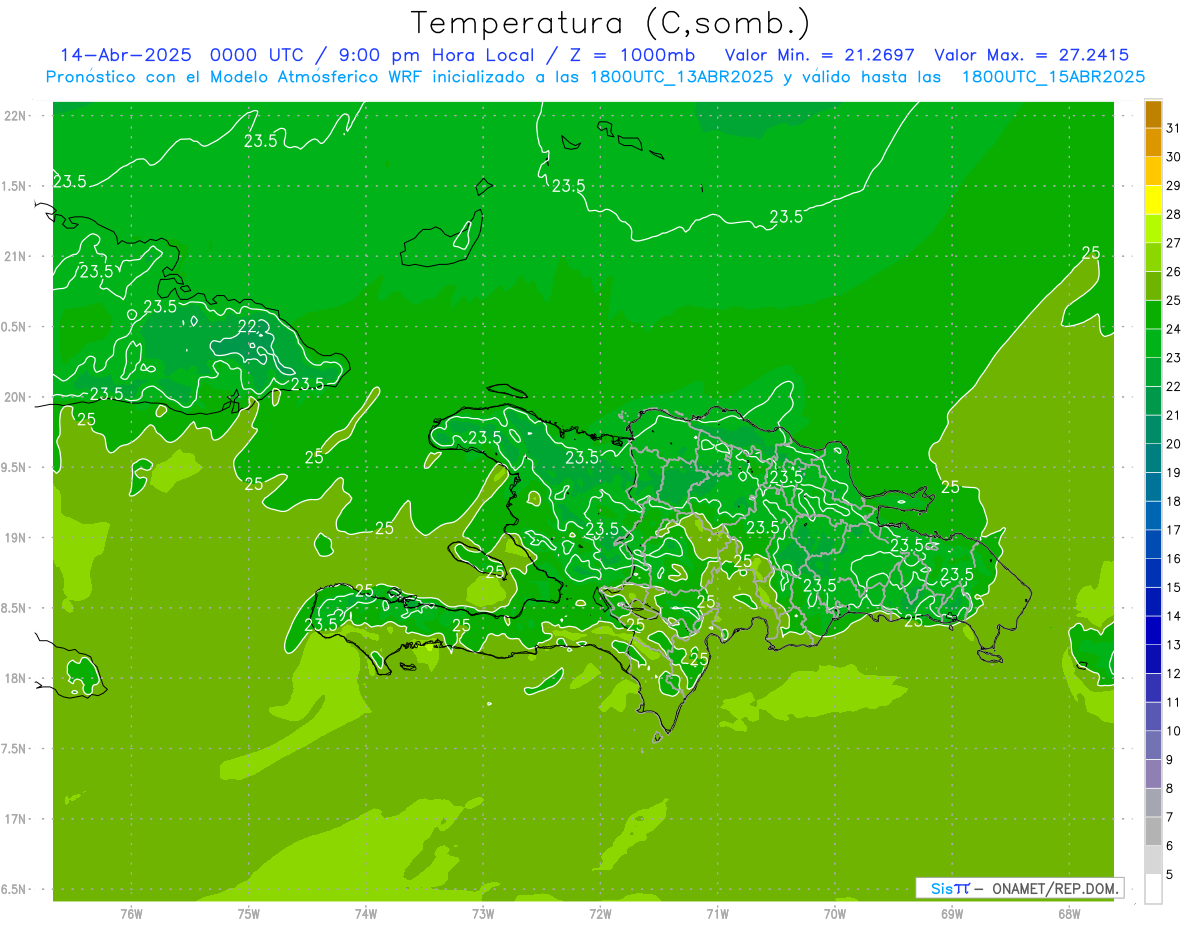Viewport: 1200px width, 927px height.
Task: Click the '73W' longitude axis label
Action: coord(483,913)
